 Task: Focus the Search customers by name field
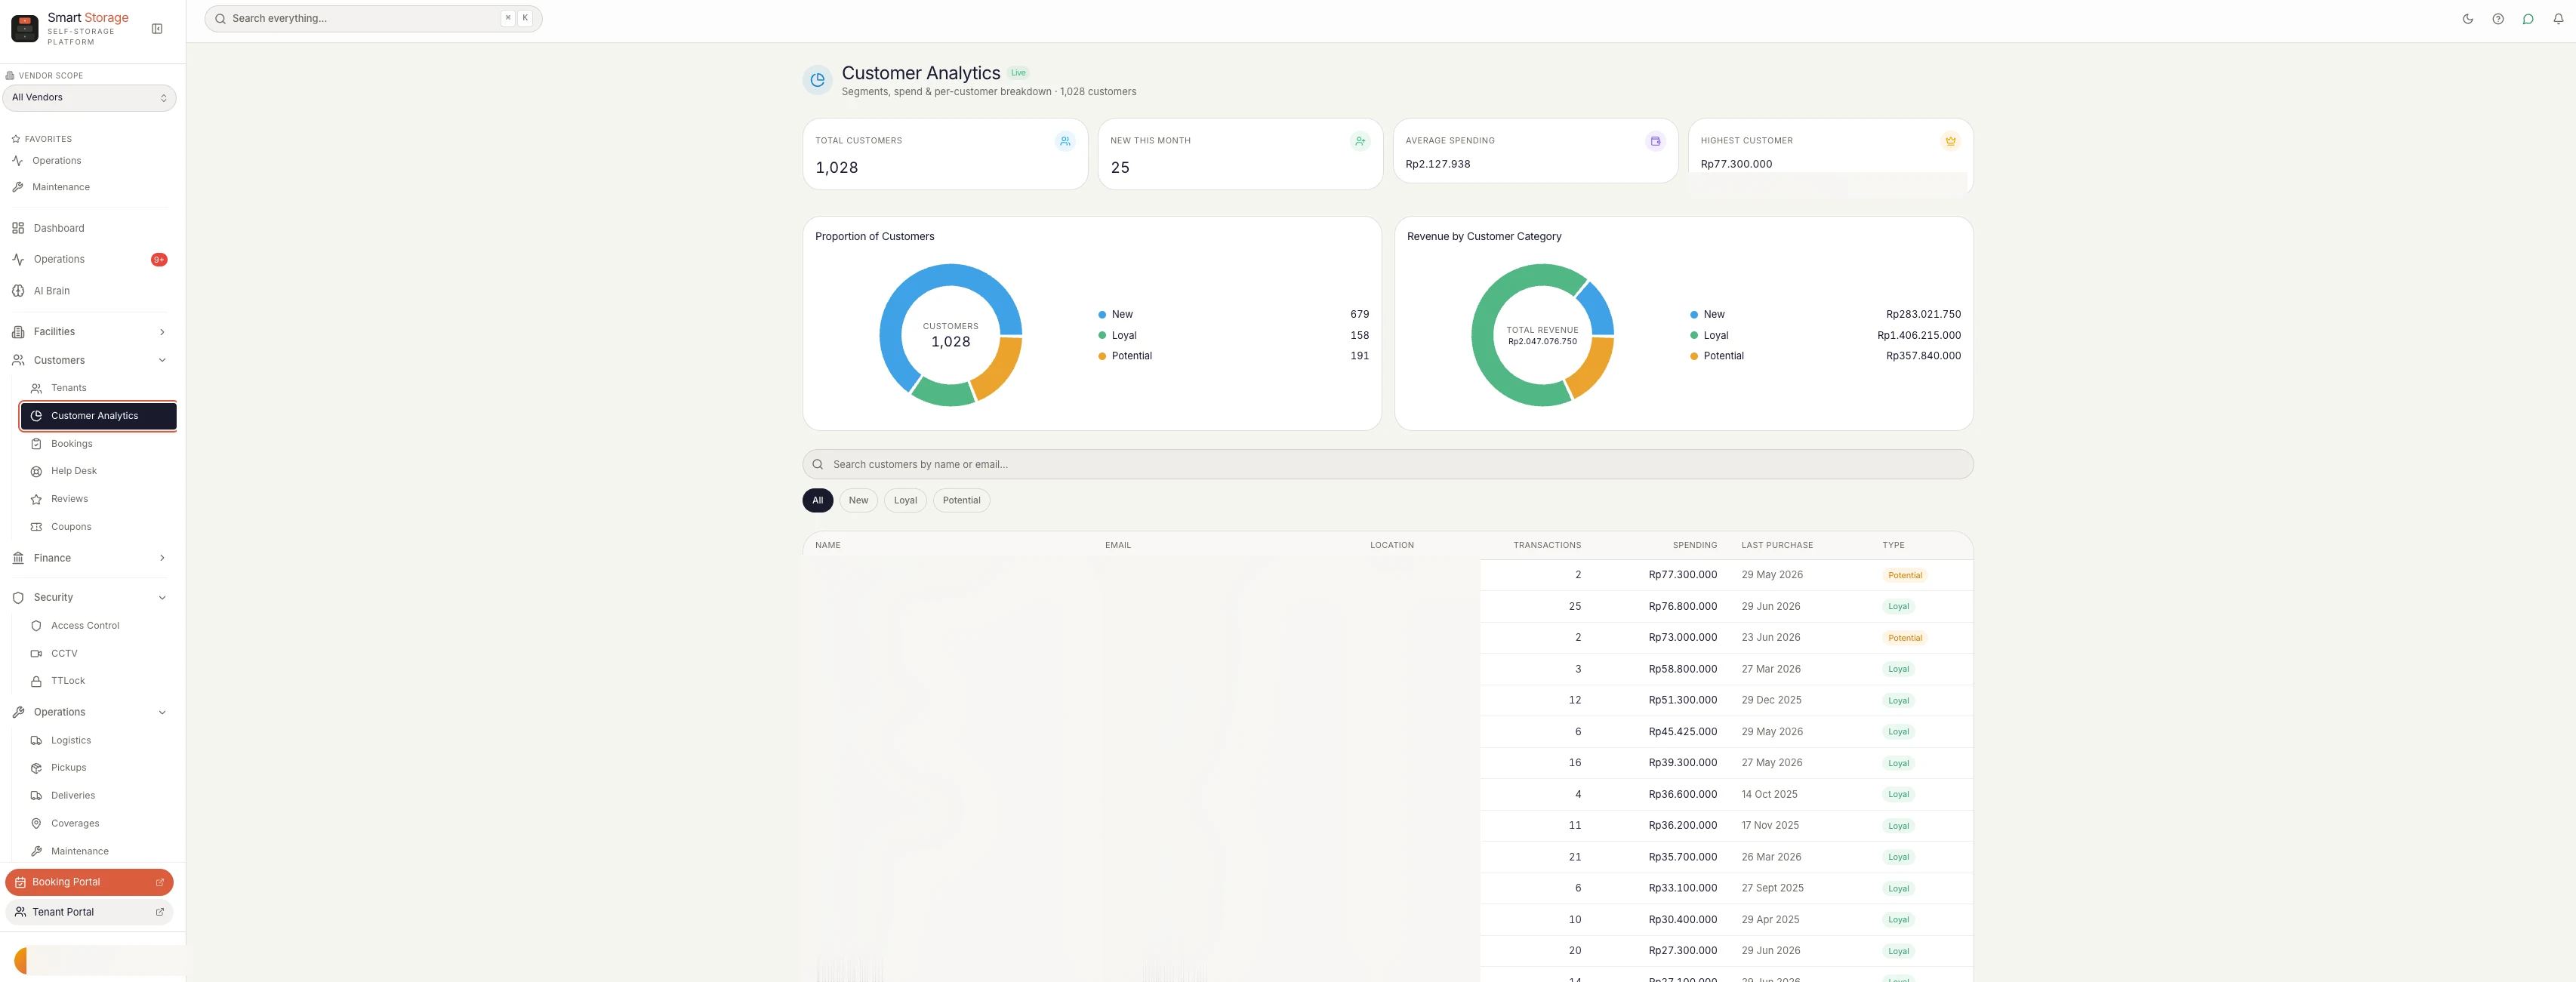pyautogui.click(x=1387, y=464)
